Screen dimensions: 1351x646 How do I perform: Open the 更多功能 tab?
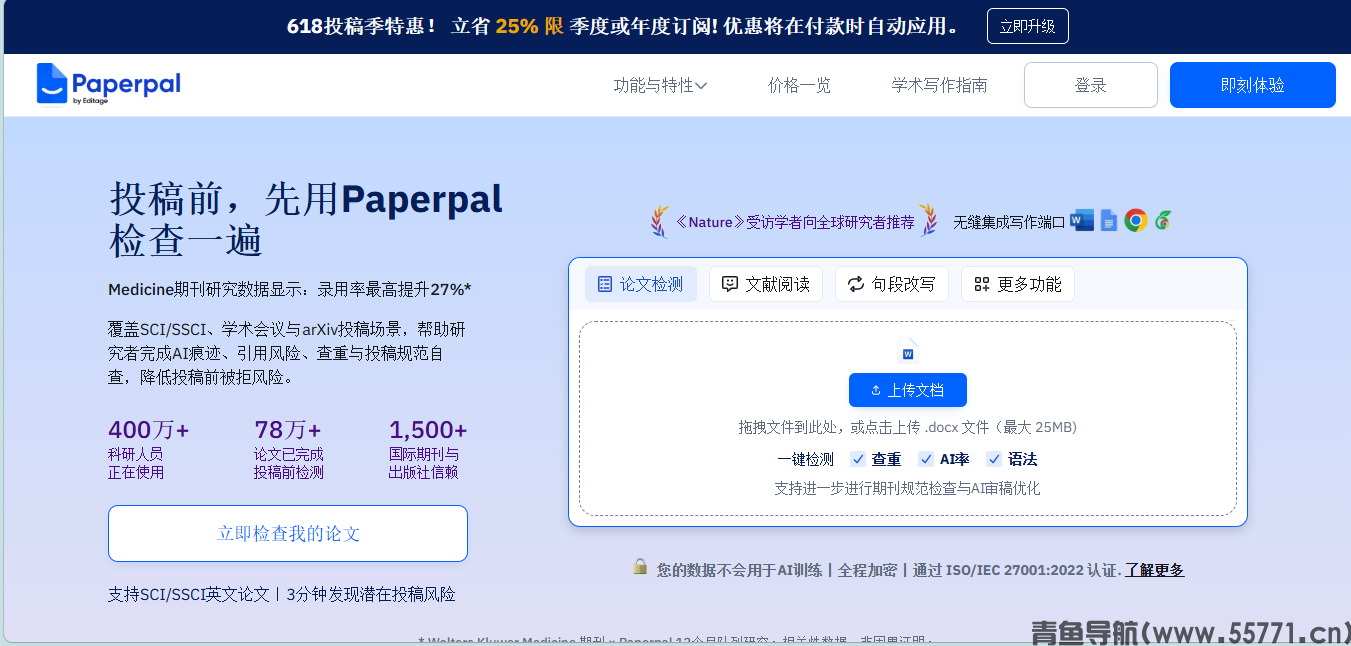pyautogui.click(x=1018, y=284)
